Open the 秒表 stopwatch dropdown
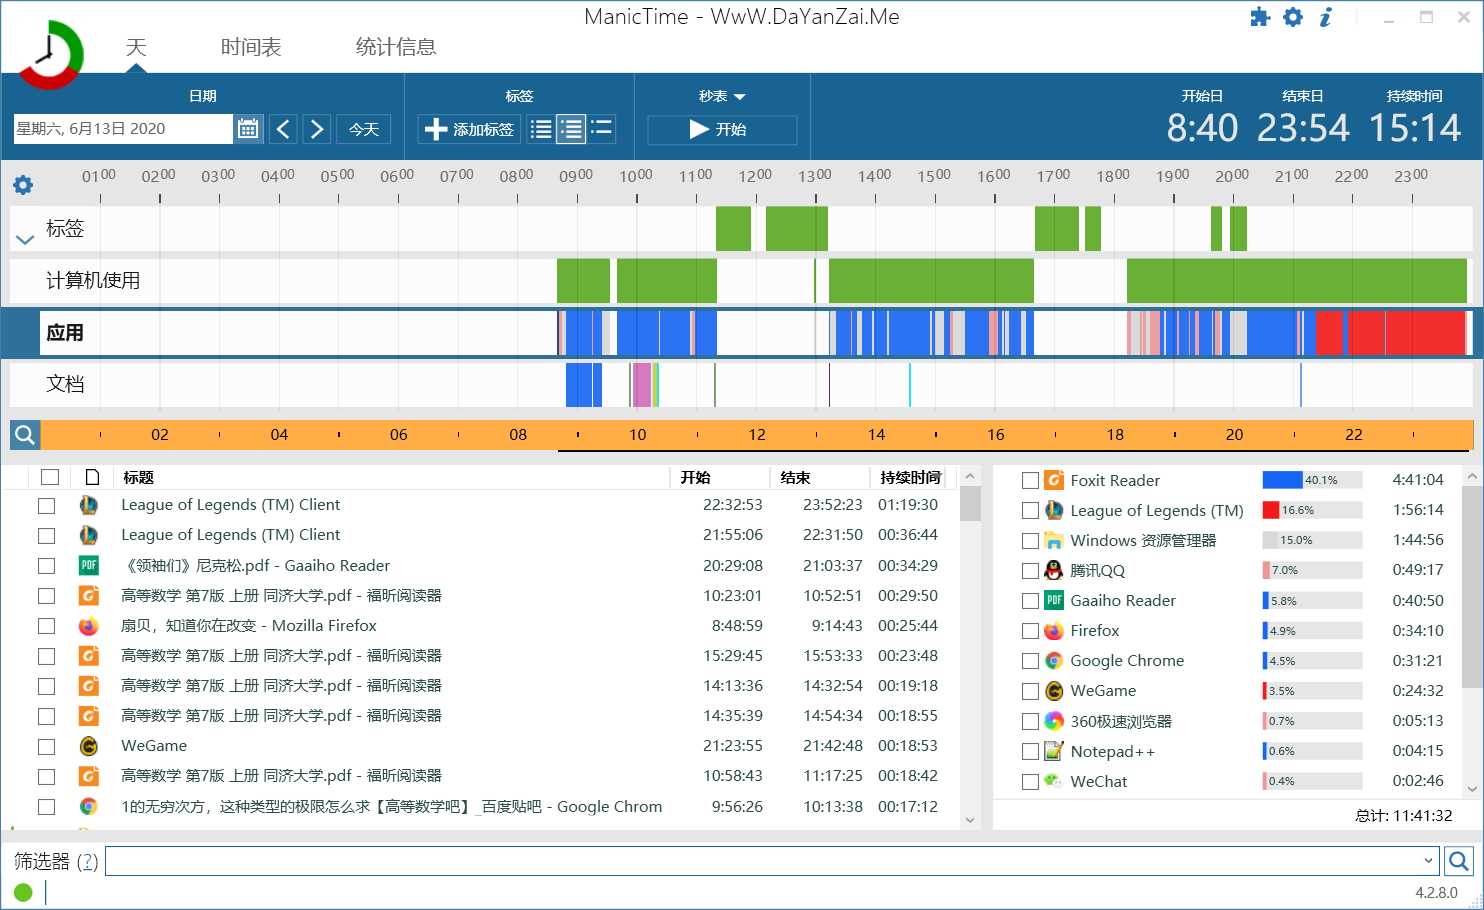This screenshot has width=1484, height=910. click(722, 96)
